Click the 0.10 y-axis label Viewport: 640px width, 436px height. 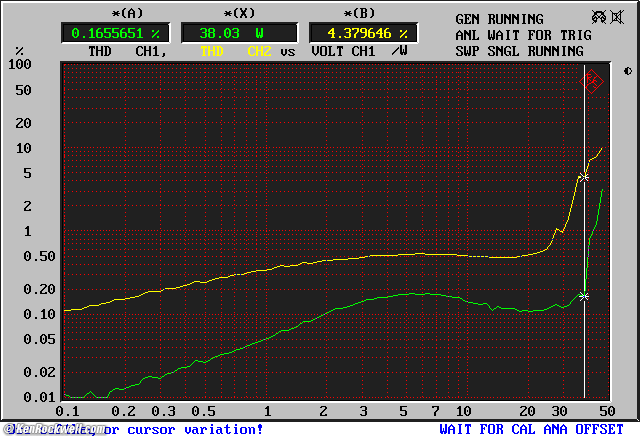39,314
